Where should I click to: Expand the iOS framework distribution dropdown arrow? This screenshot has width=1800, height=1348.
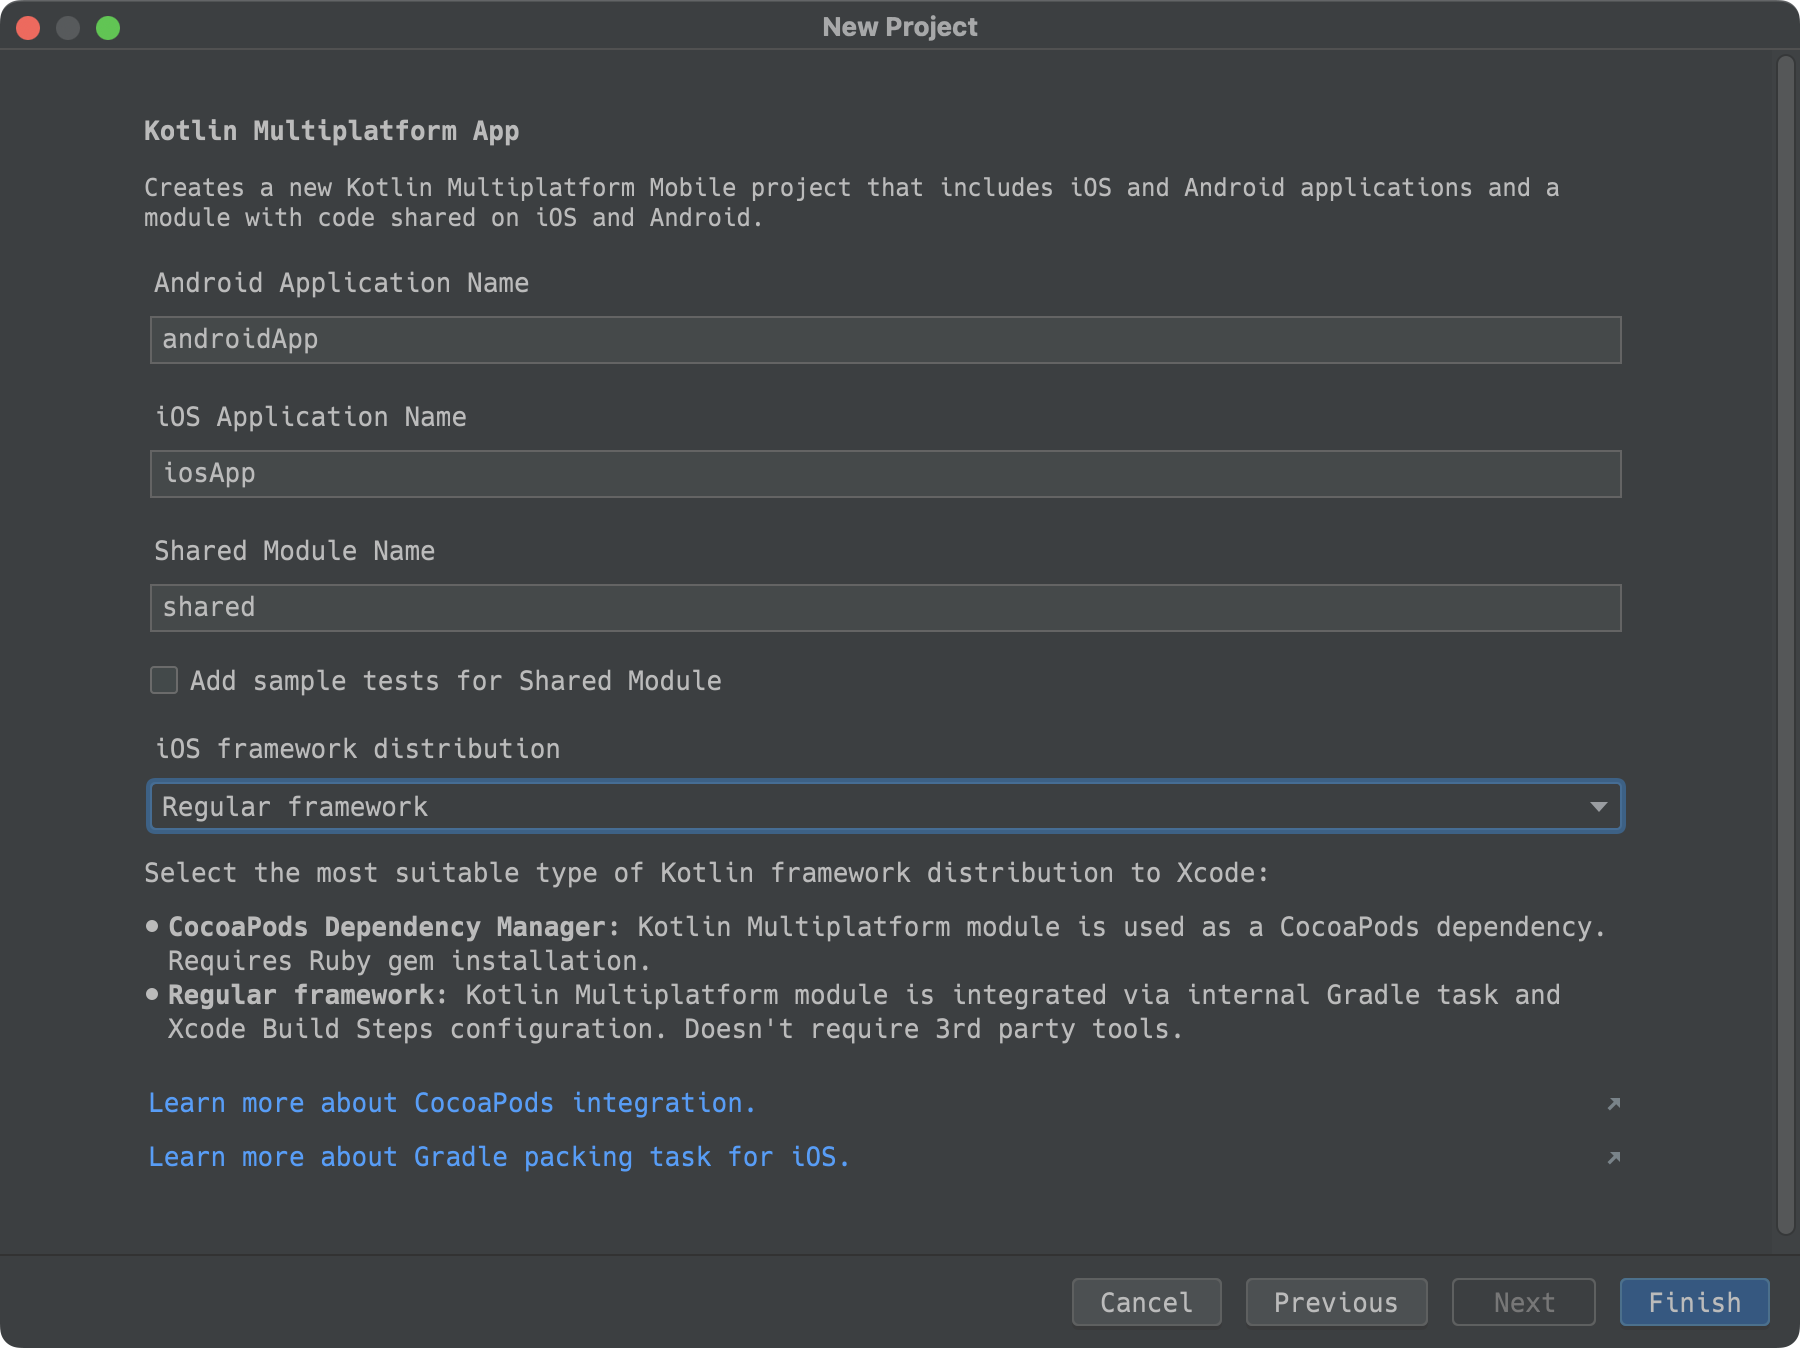coord(1598,807)
